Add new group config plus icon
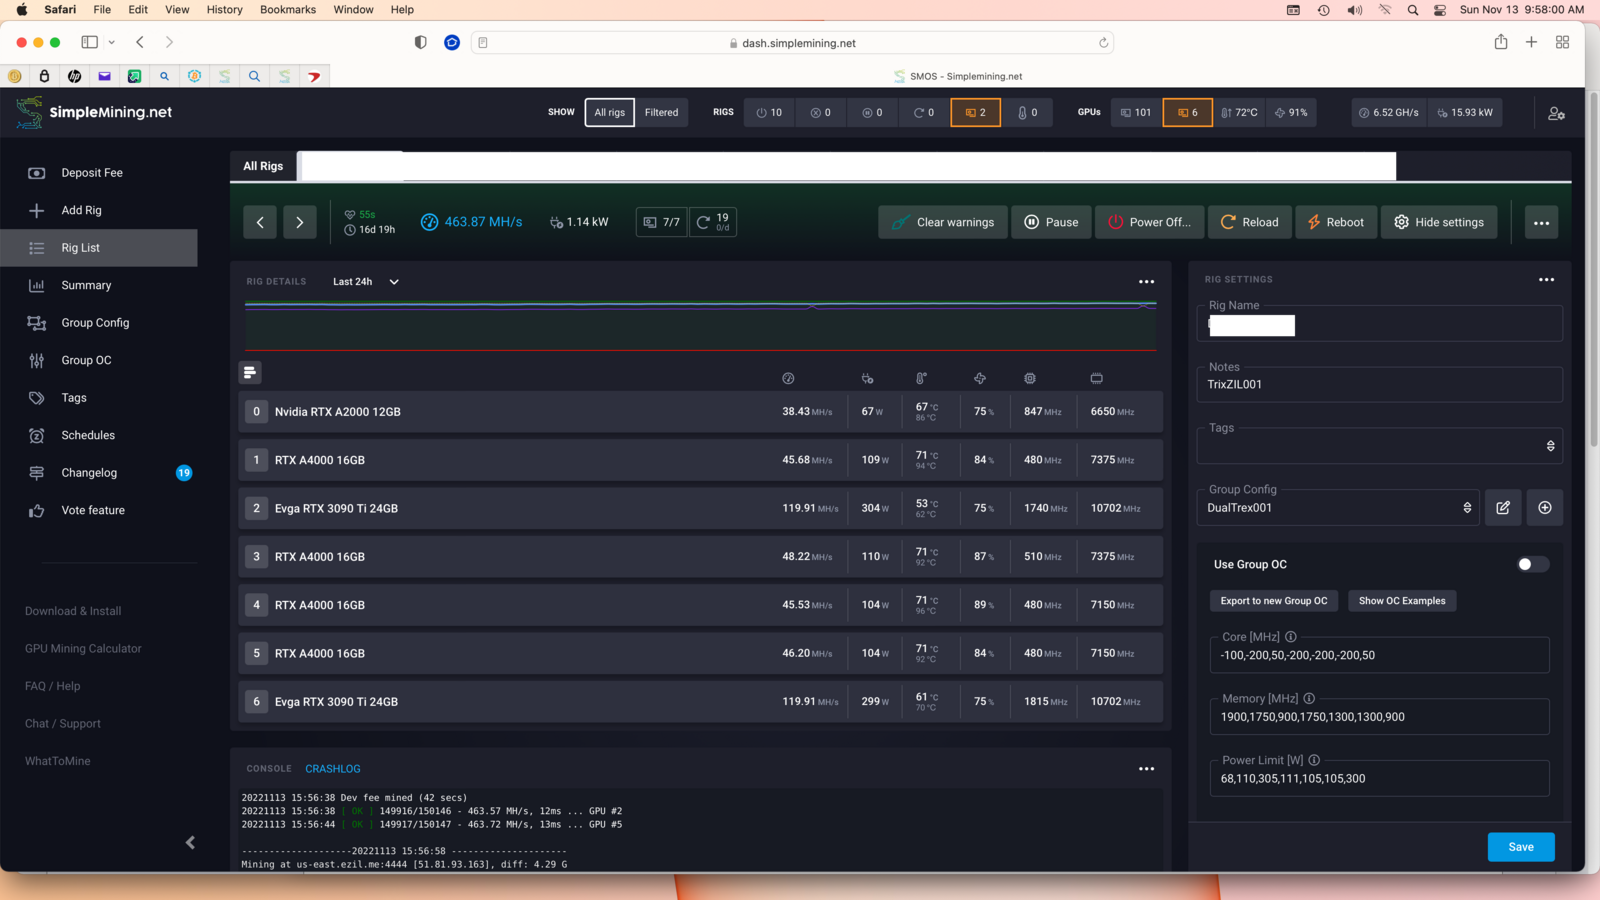The width and height of the screenshot is (1600, 900). click(1545, 508)
